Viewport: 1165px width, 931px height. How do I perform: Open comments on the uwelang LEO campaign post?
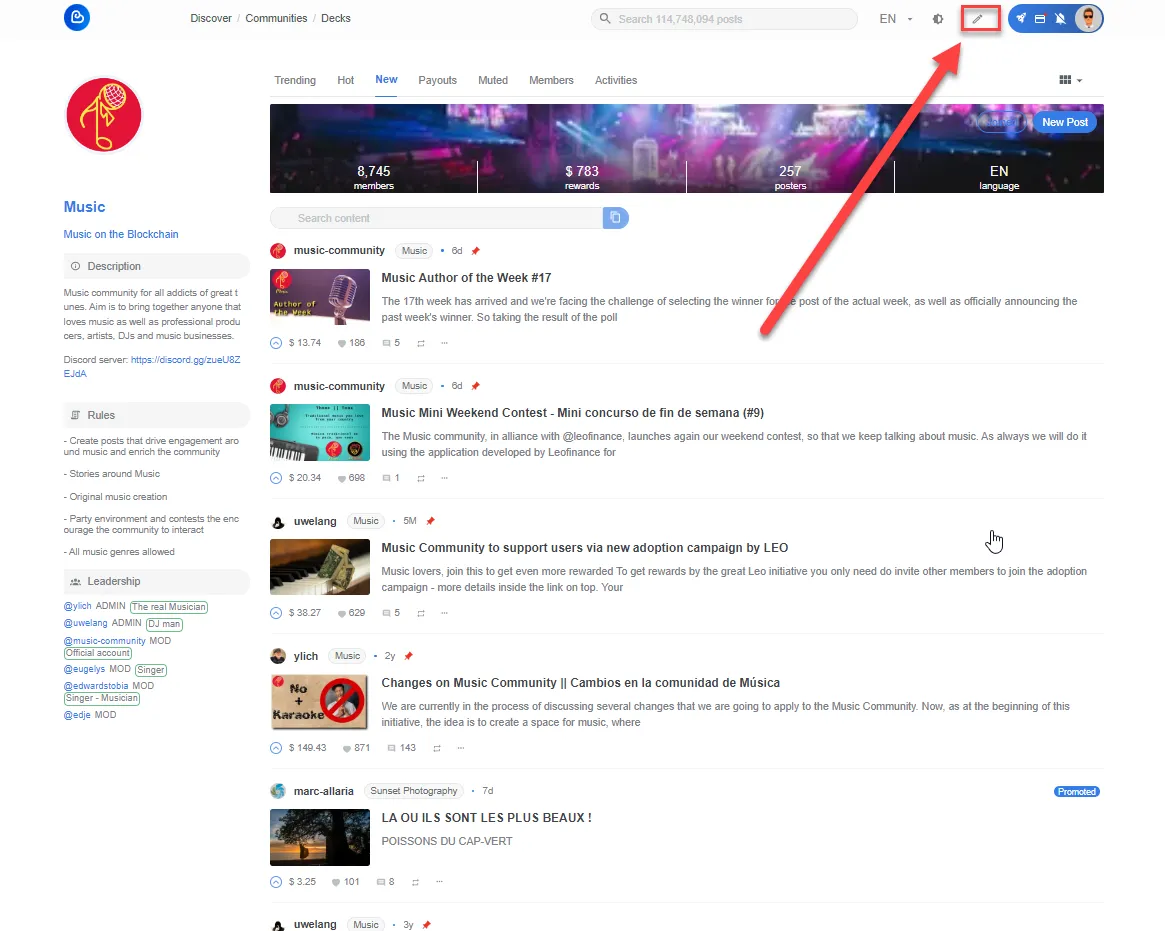387,613
